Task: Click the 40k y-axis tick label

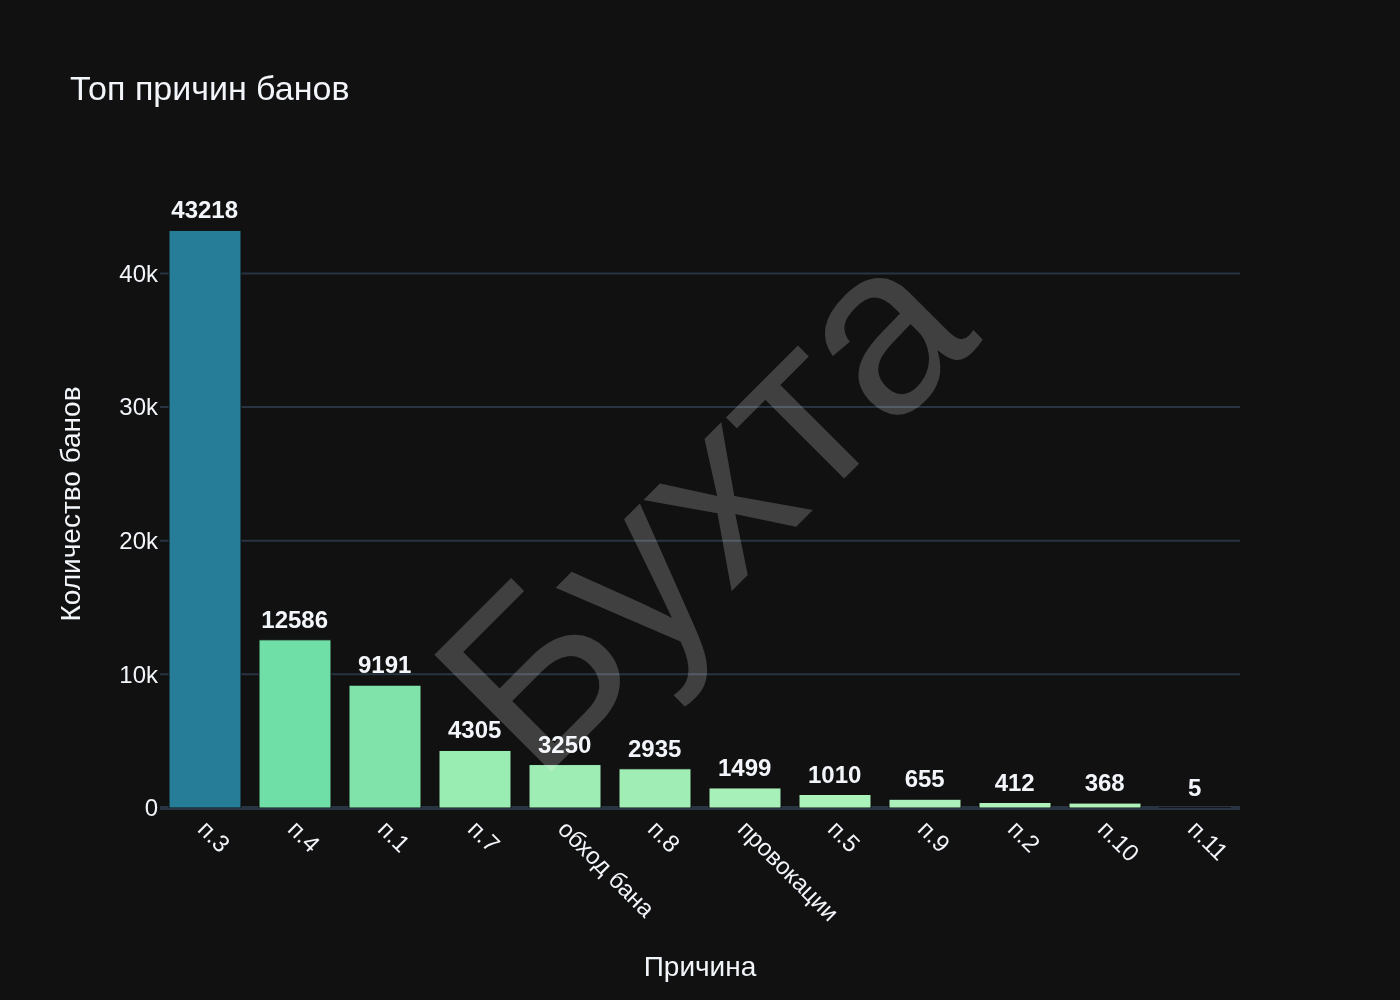Action: tap(138, 274)
